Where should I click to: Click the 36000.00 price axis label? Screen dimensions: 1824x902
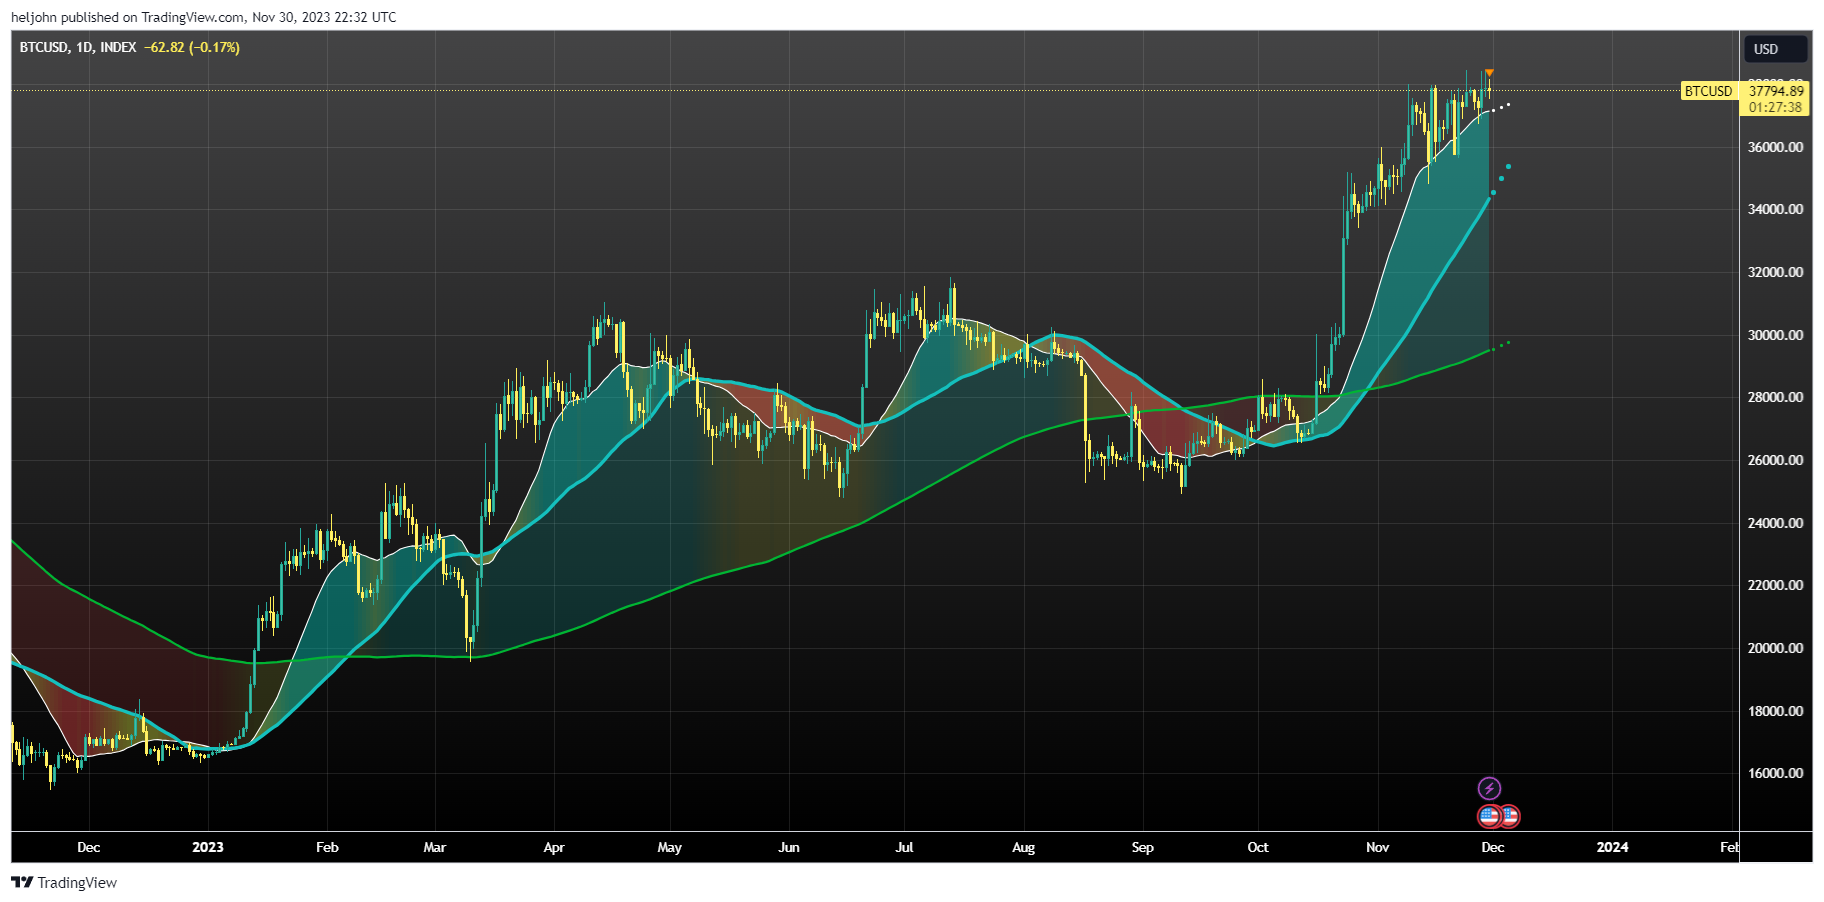click(1775, 147)
